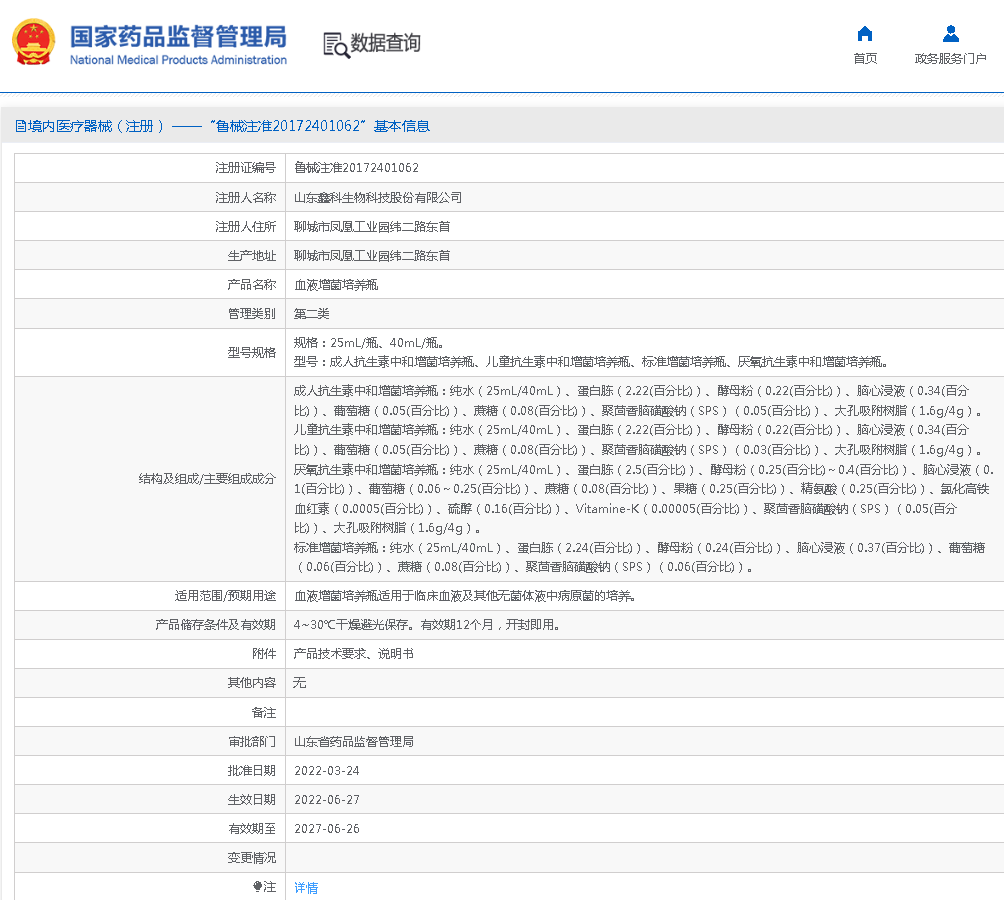Select the registration number 鲁械注准20172401062 value
The image size is (1004, 900).
(x=356, y=168)
